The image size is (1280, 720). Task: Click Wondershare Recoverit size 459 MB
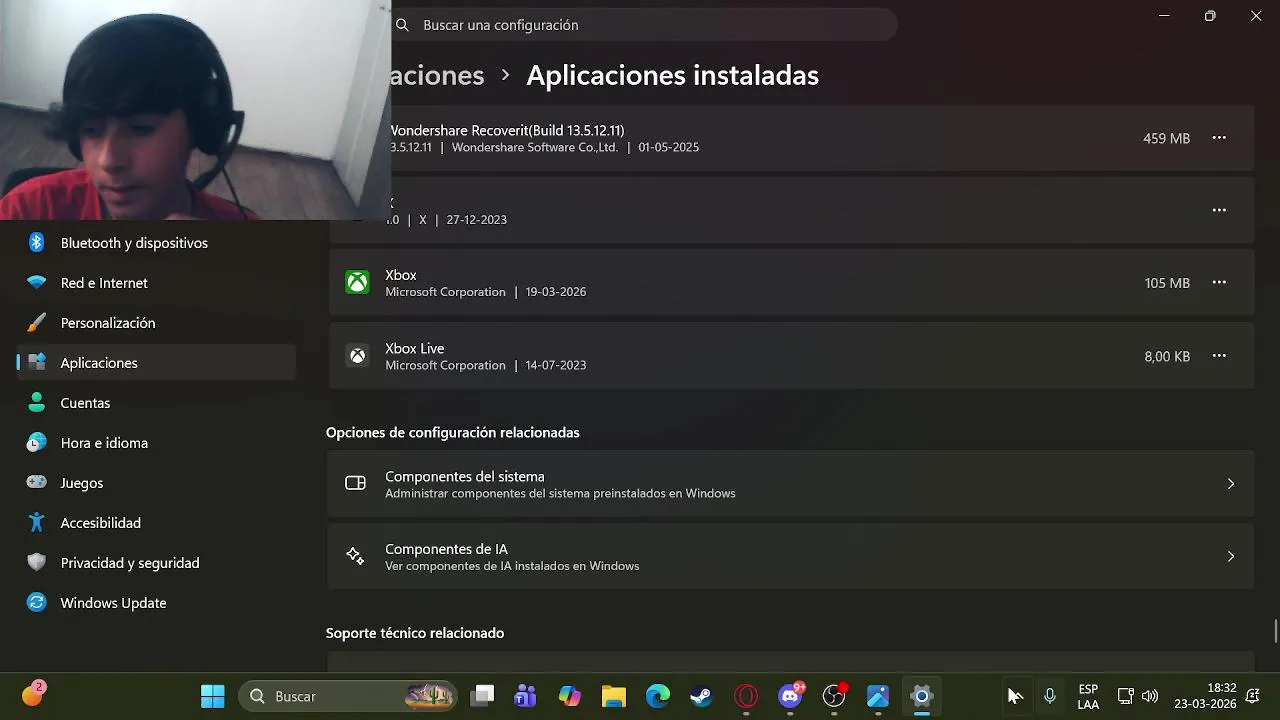pyautogui.click(x=1166, y=138)
